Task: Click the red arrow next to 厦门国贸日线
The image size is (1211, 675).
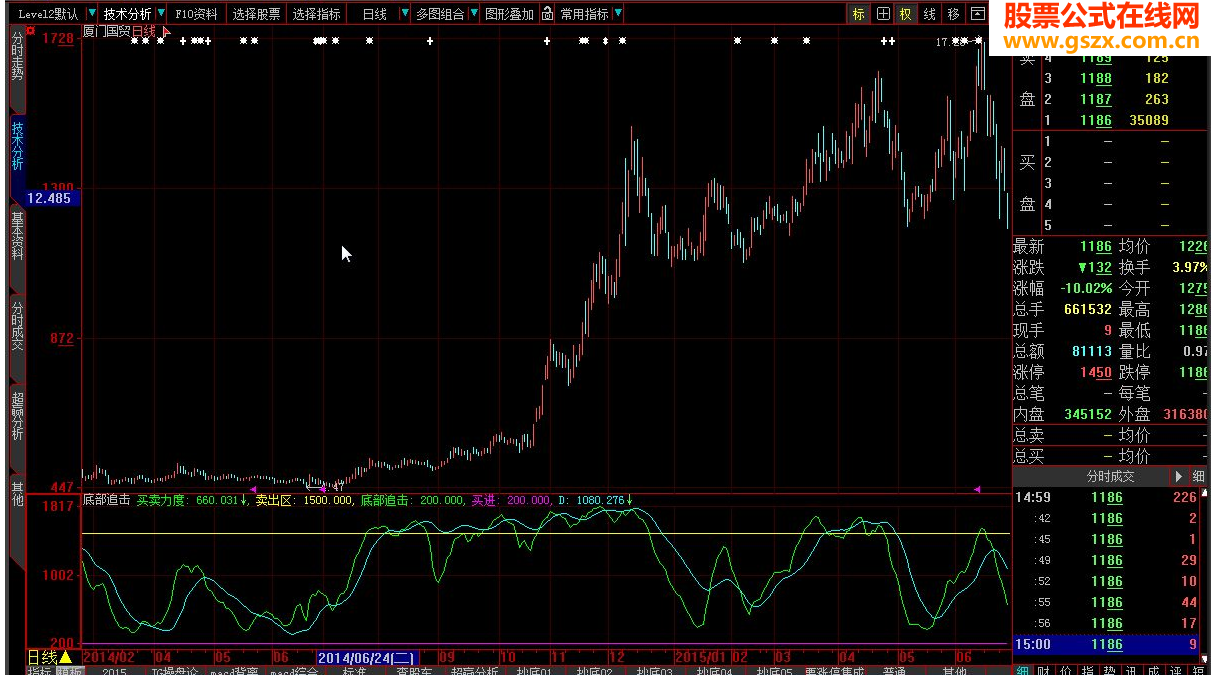Action: pos(167,32)
